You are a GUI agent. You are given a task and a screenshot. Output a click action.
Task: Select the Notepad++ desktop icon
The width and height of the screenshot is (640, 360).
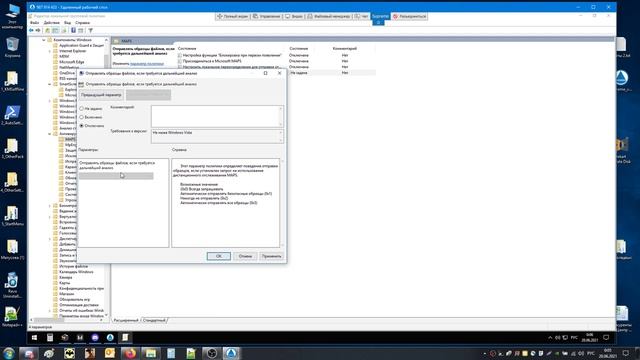coord(12,317)
